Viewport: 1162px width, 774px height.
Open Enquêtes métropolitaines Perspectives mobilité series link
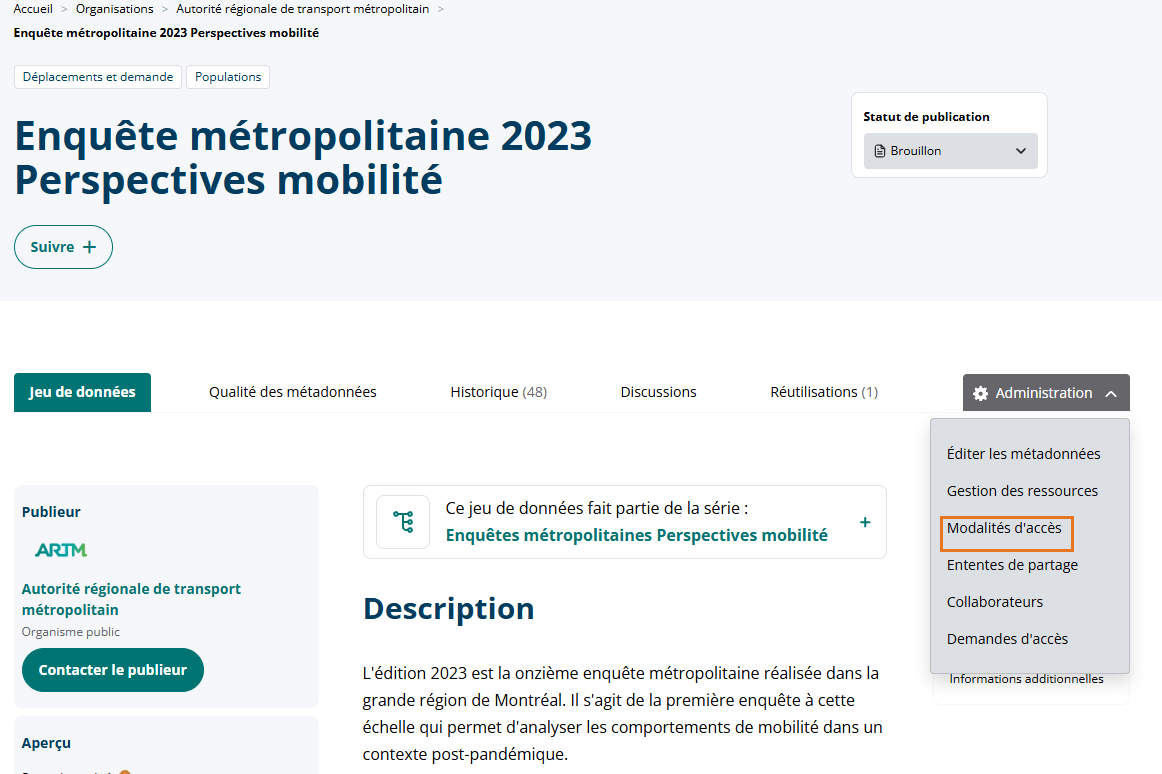click(x=637, y=535)
